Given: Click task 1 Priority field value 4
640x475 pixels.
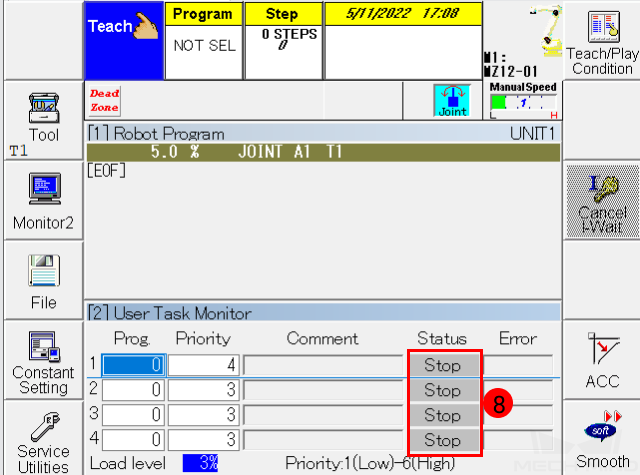Looking at the screenshot, I should (204, 364).
